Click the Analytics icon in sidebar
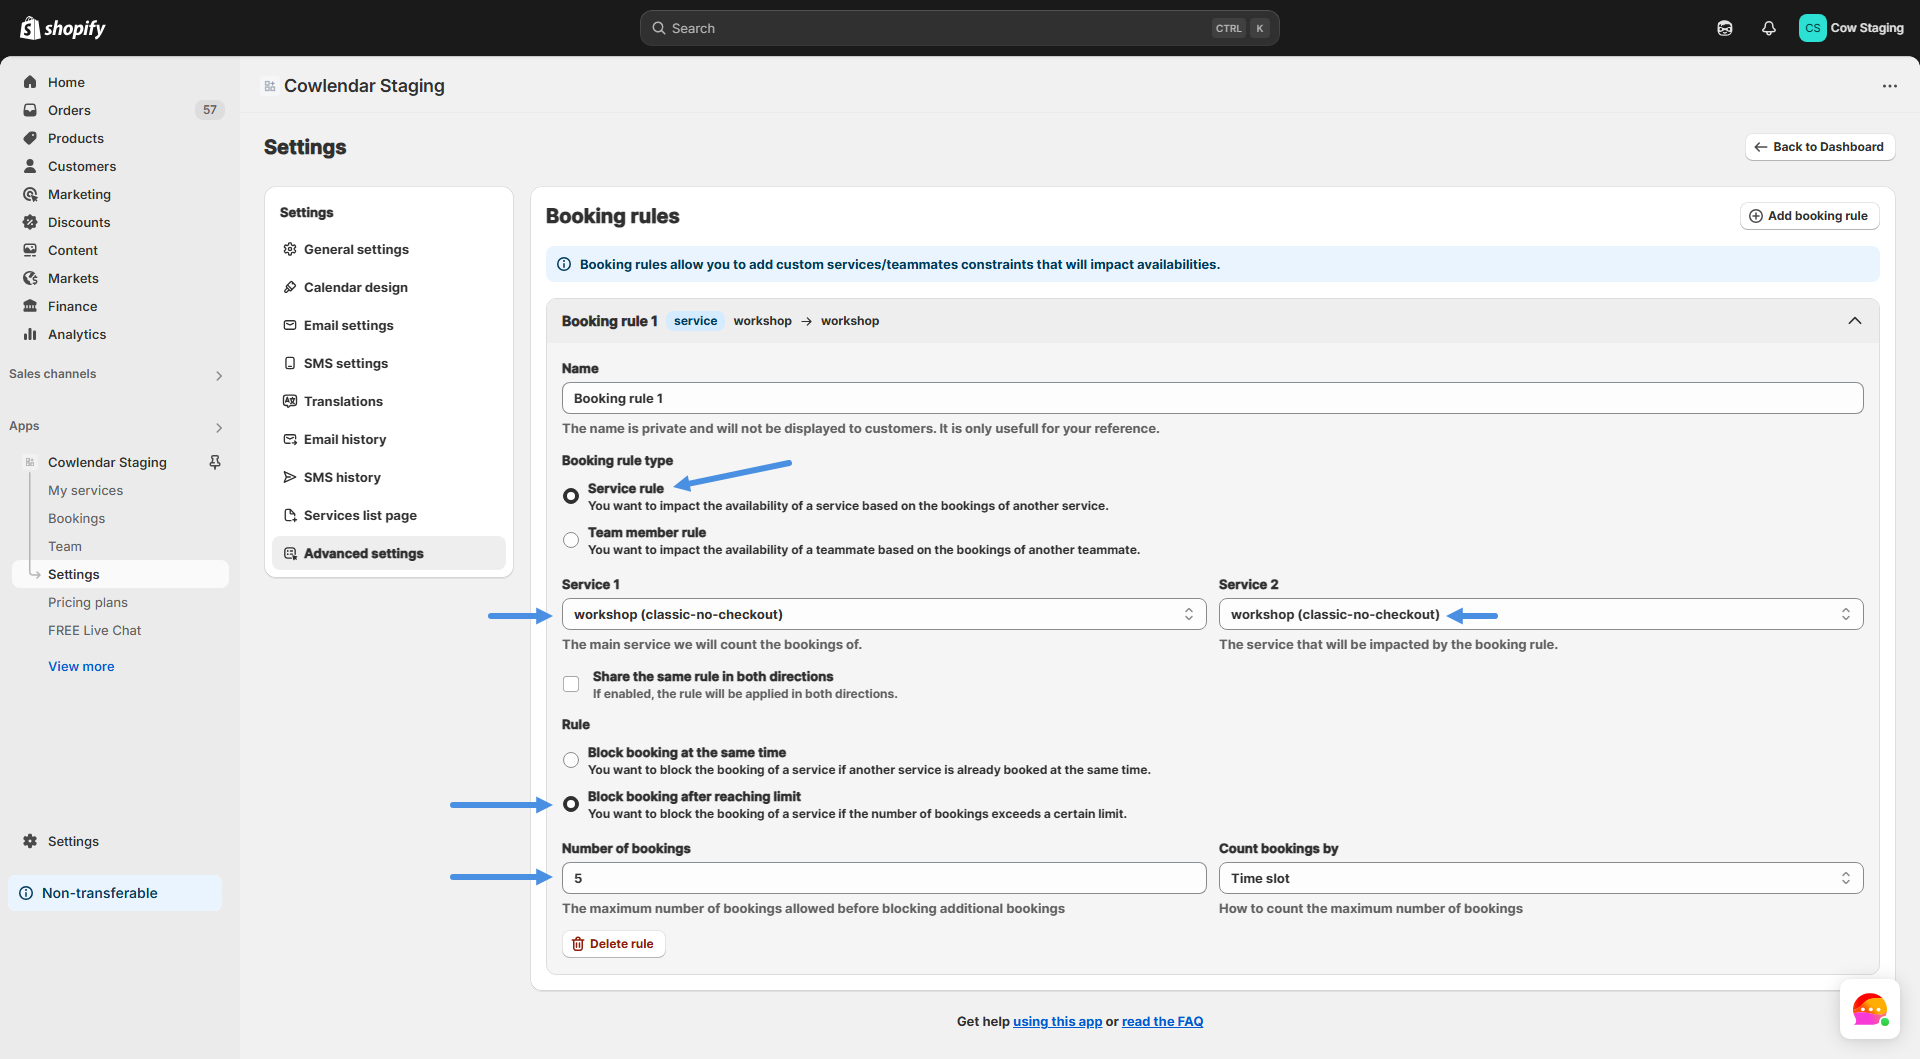The height and width of the screenshot is (1059, 1920). pos(30,334)
